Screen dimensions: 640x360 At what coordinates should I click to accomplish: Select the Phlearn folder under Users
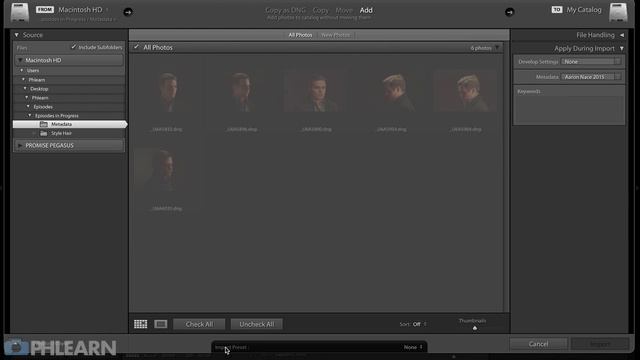[x=37, y=80]
